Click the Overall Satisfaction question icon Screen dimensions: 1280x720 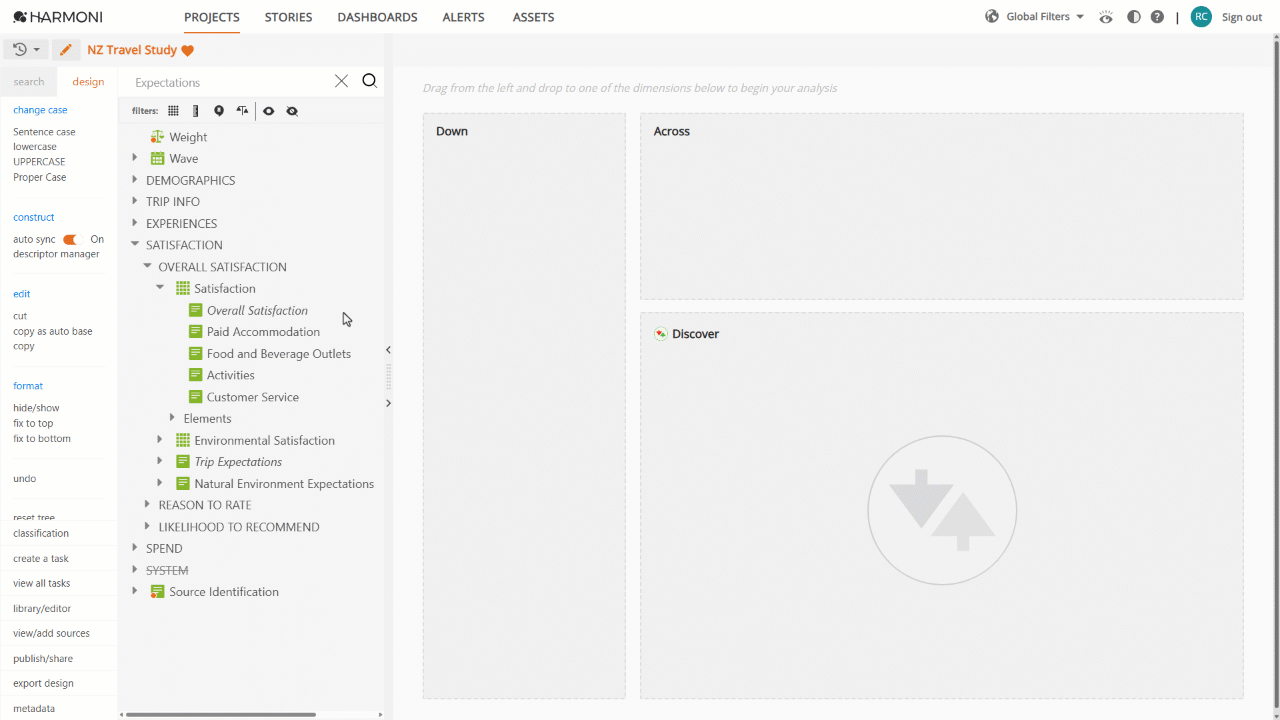click(x=196, y=310)
